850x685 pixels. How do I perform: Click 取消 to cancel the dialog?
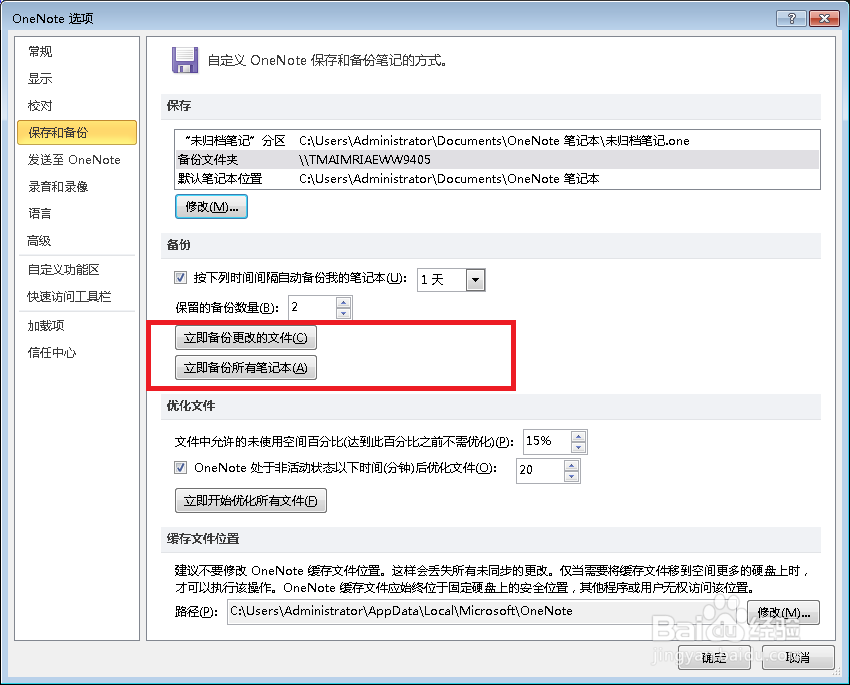click(x=797, y=657)
